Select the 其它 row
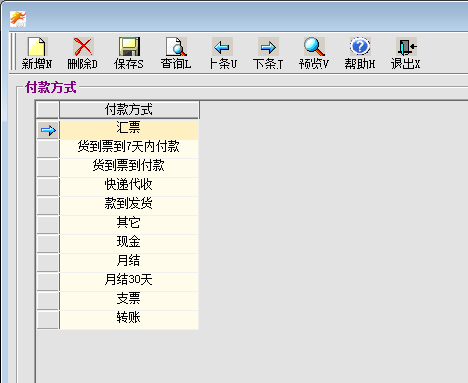This screenshot has width=468, height=383. coord(129,225)
